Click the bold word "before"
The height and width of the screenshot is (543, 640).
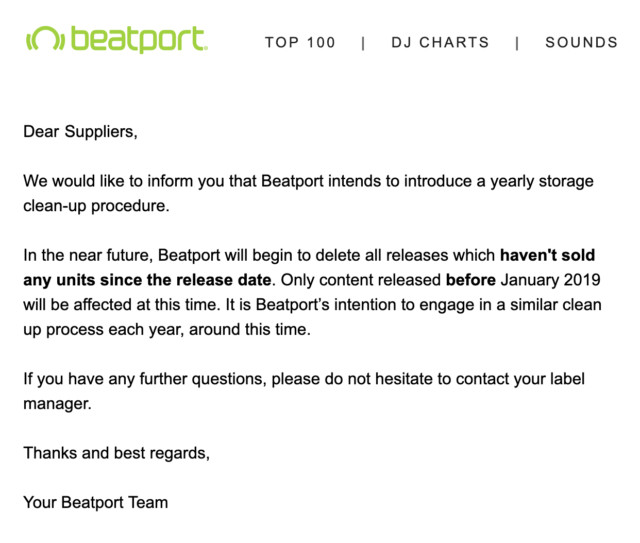471,280
